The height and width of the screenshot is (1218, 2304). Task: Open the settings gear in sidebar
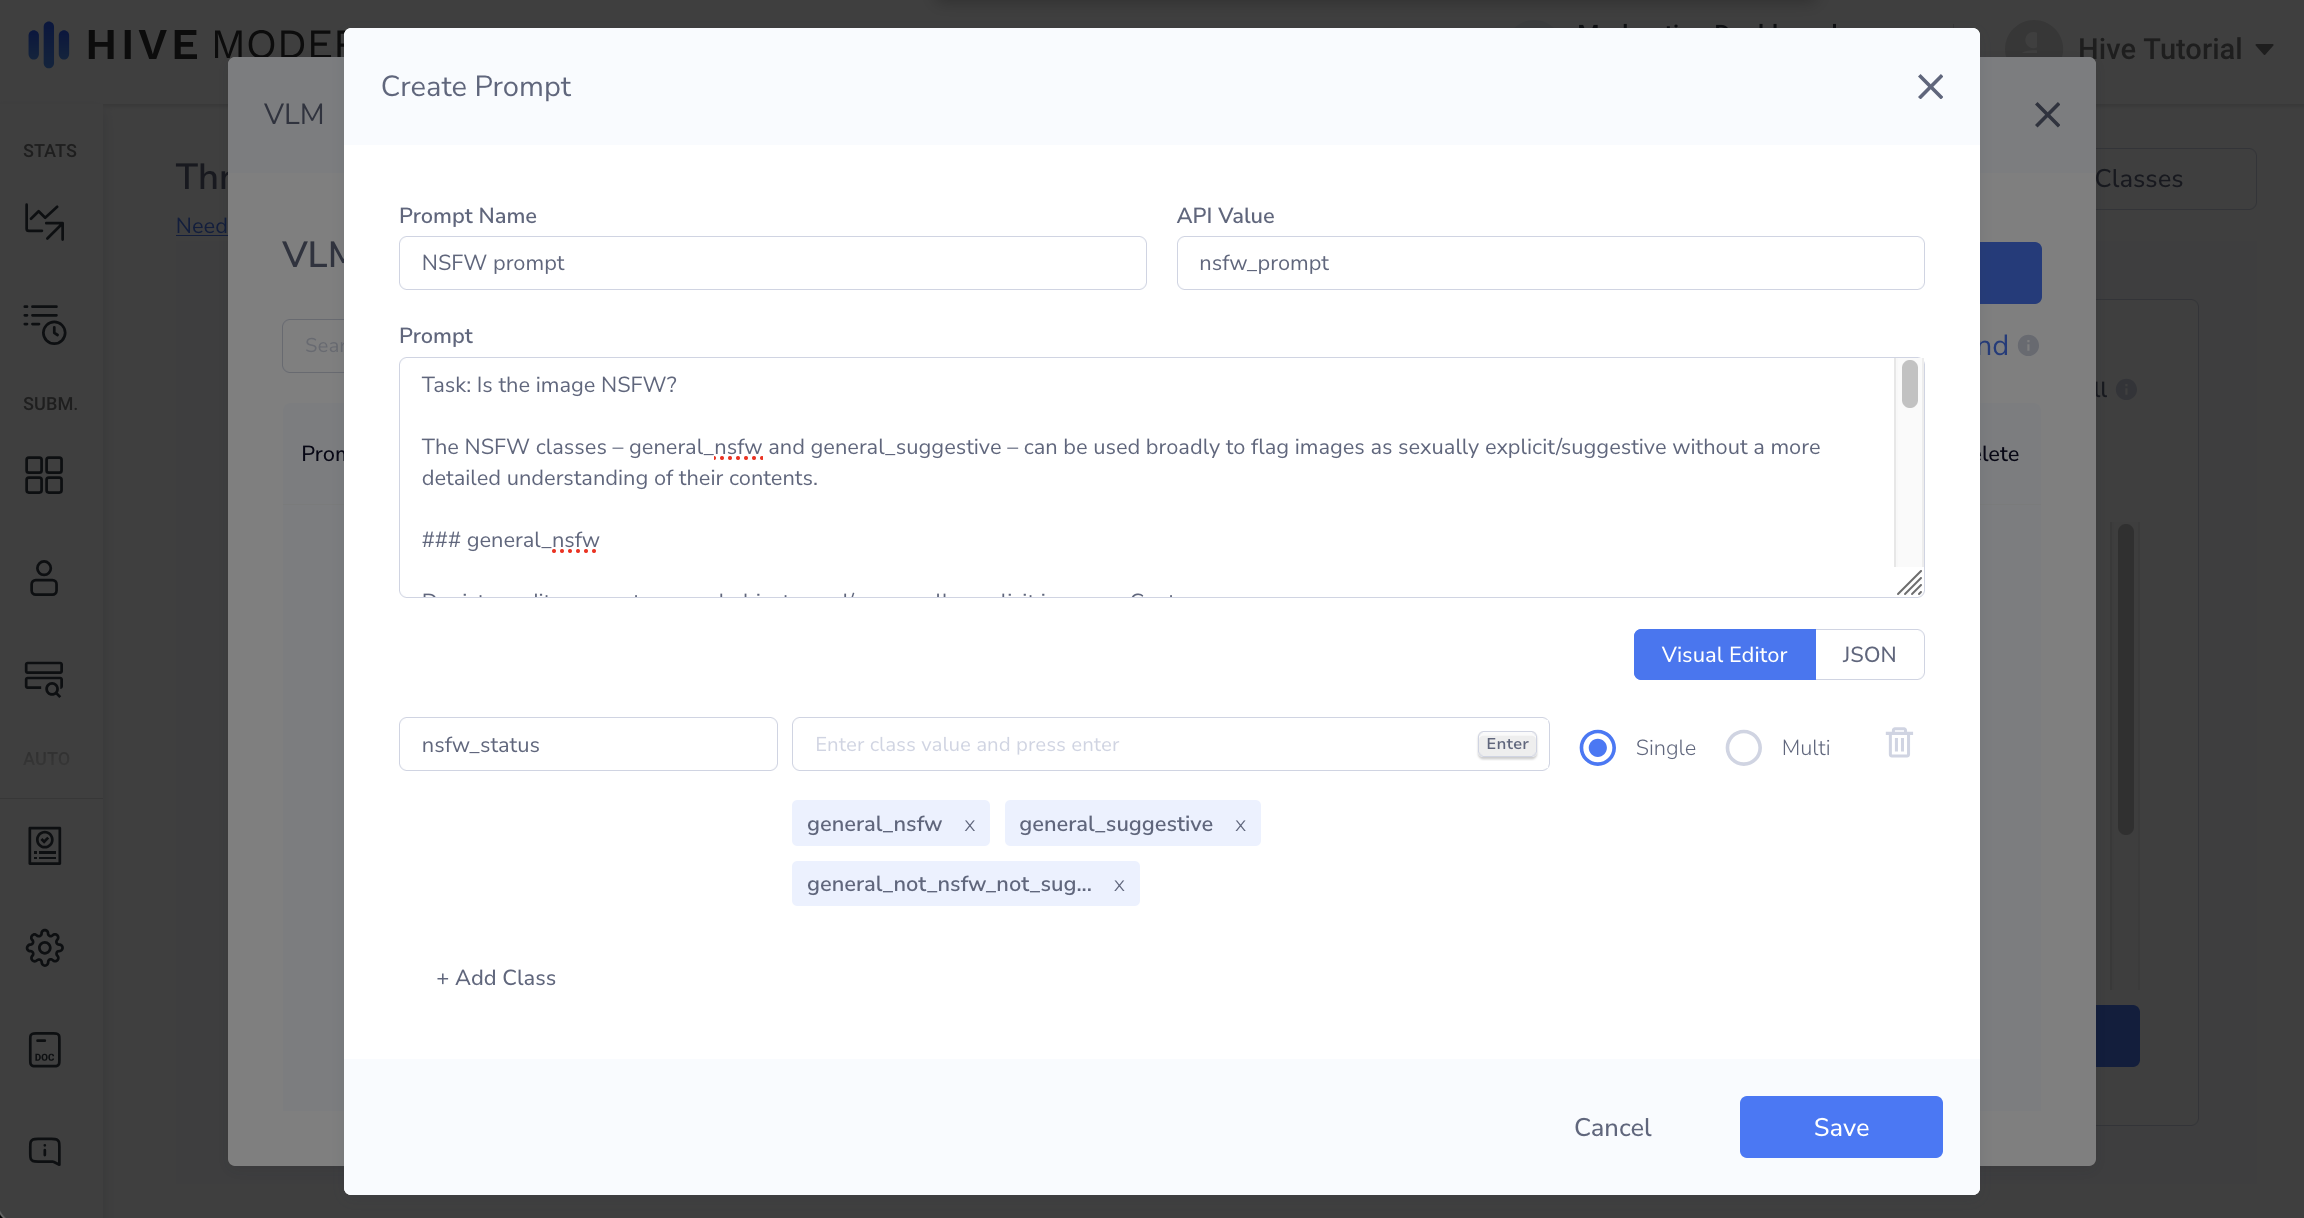click(x=44, y=947)
